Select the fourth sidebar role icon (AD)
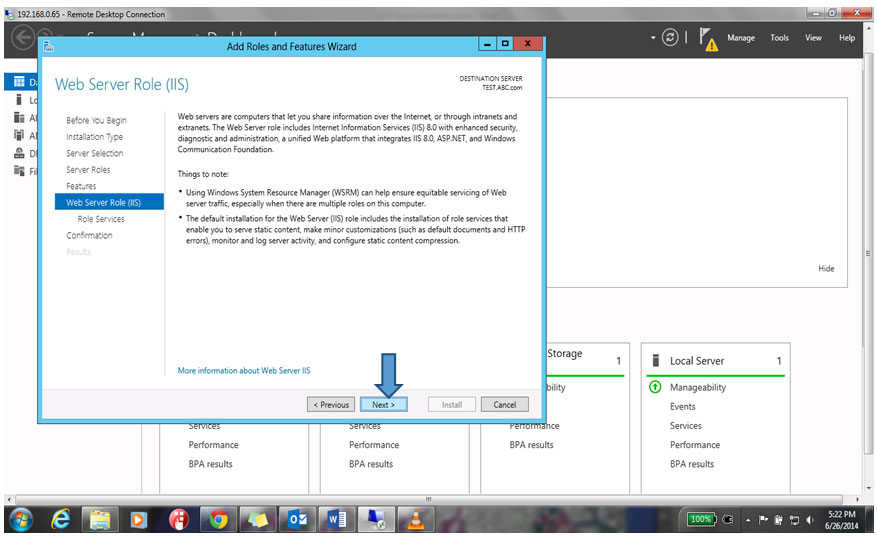 (19, 135)
